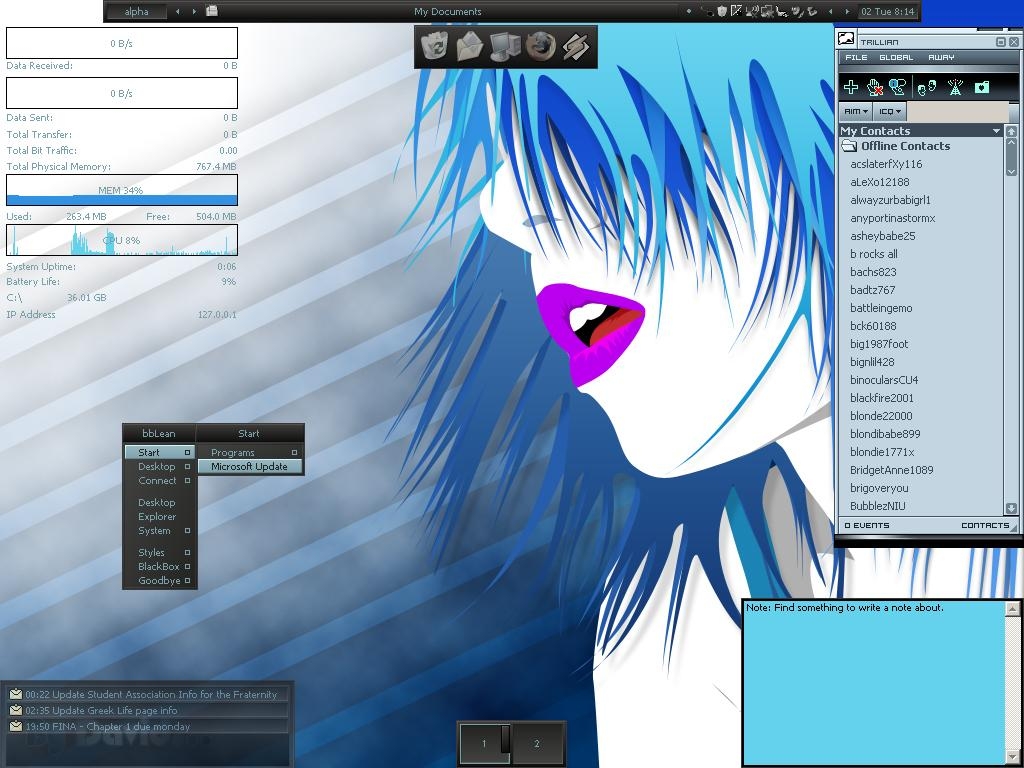Select the highlighted Start entry in bbLean
Screen dimensions: 1024x768
point(159,452)
